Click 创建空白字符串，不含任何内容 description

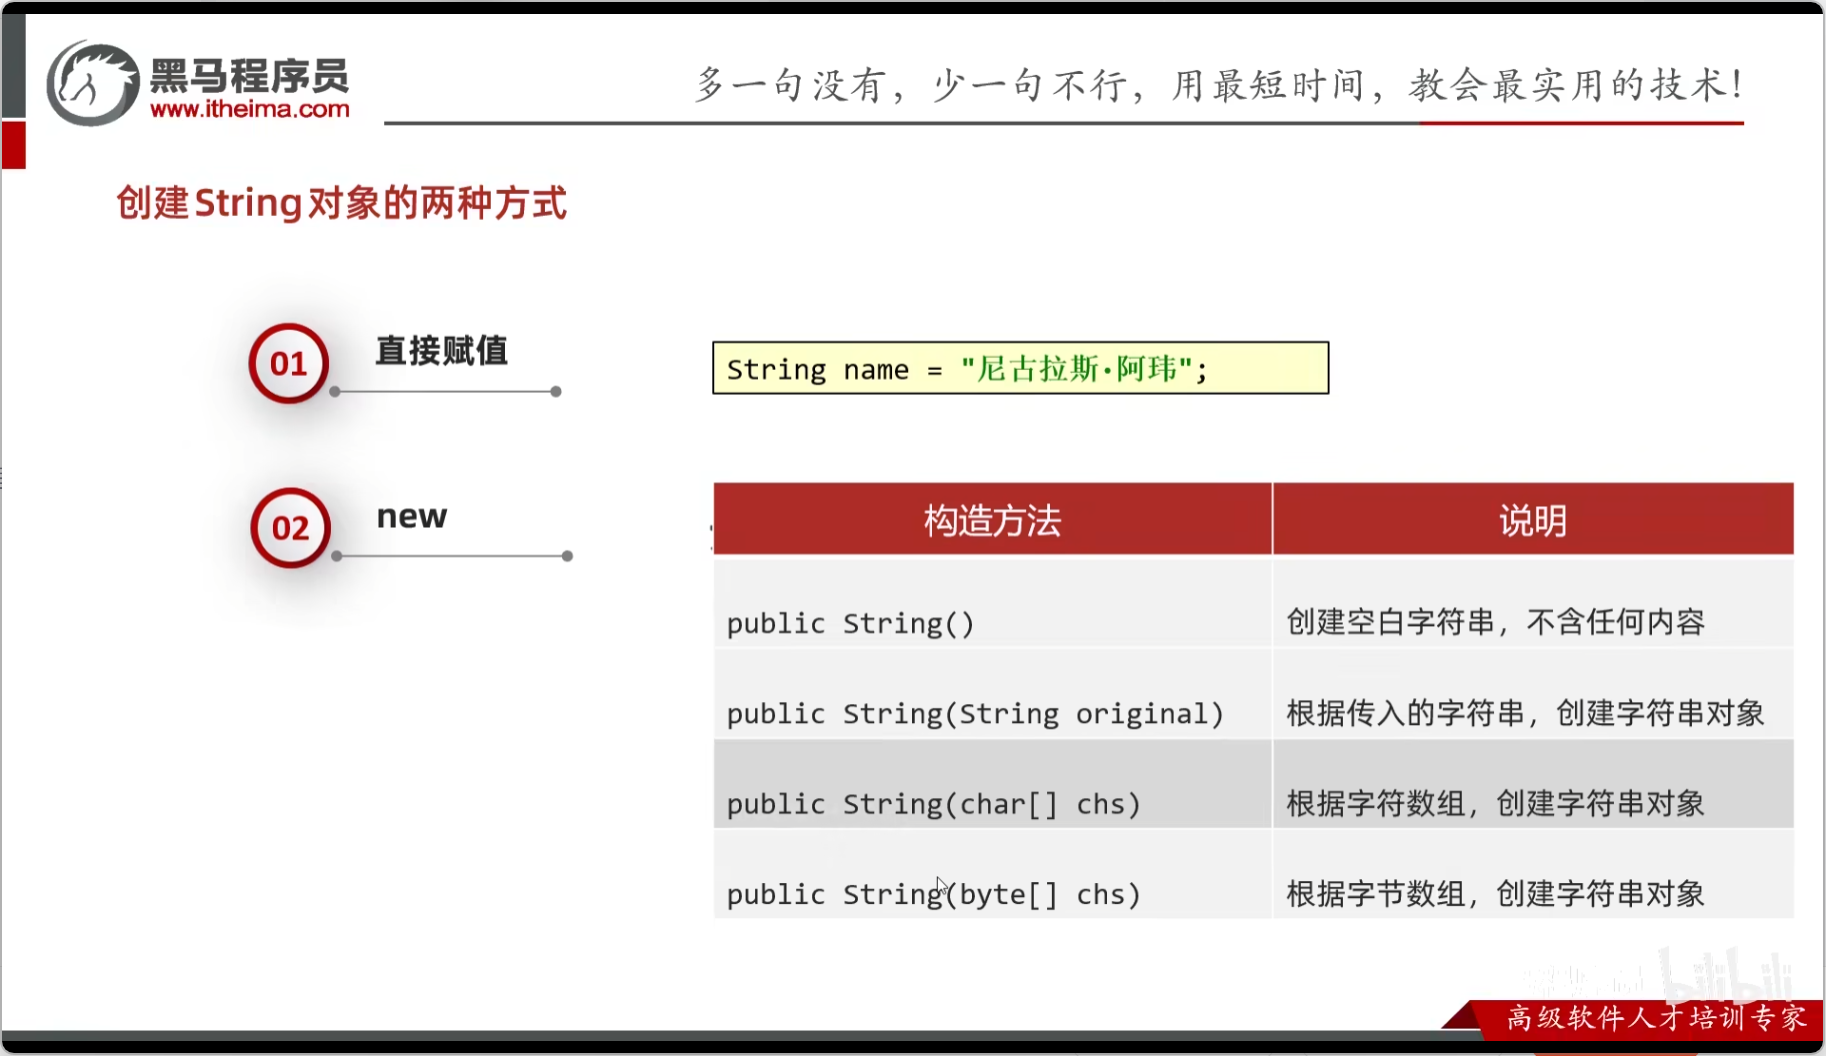[x=1496, y=622]
